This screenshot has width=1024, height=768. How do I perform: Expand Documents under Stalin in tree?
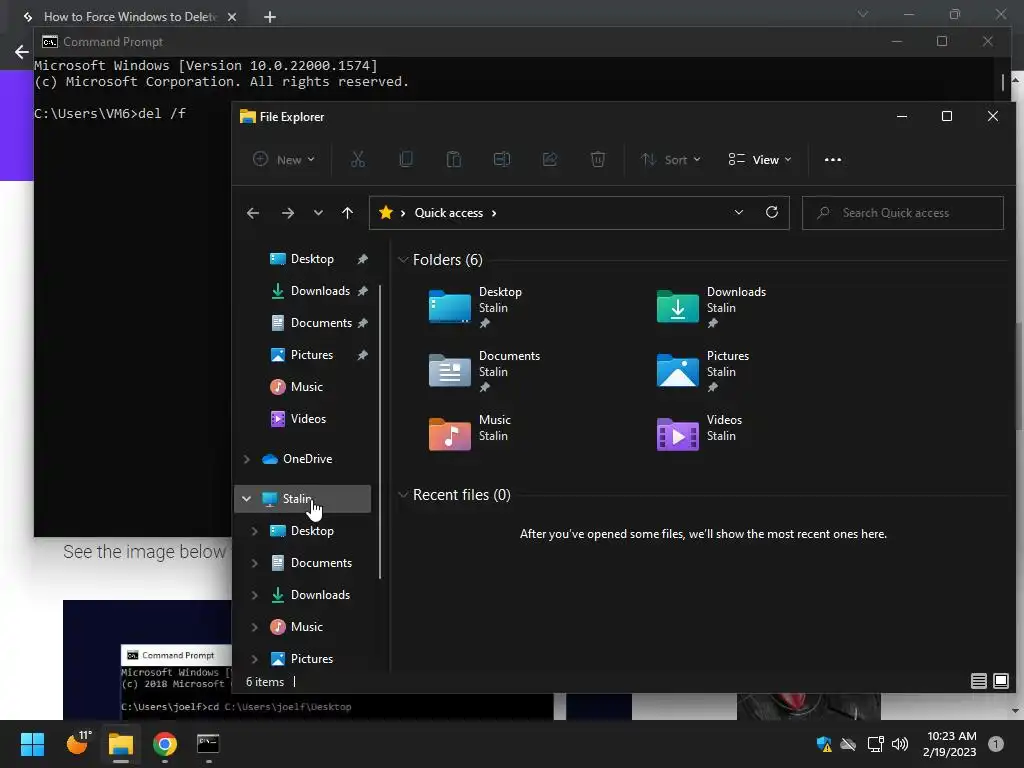[255, 563]
